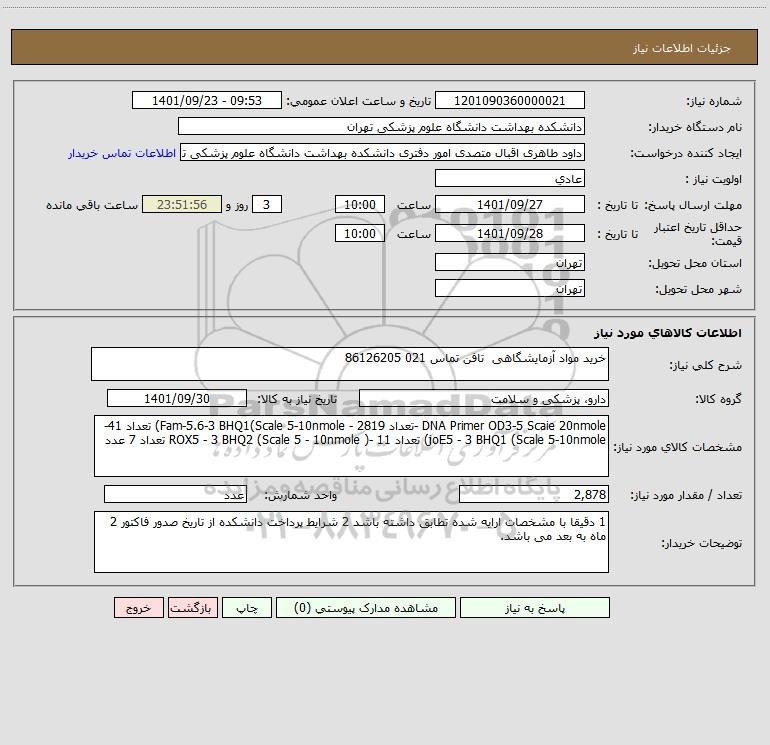The height and width of the screenshot is (745, 770).
Task: Click the announcement date field 1401/09/23 - 09:53
Action: [207, 100]
